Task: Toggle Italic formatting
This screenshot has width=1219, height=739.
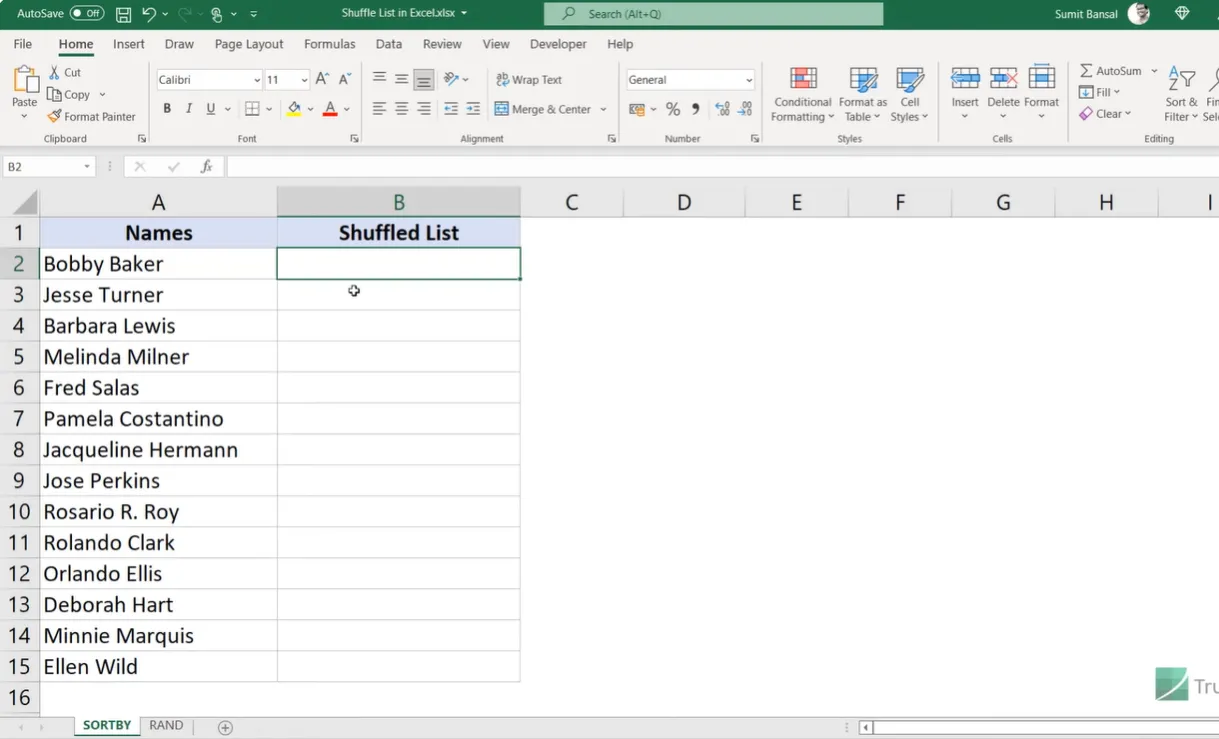Action: [189, 109]
